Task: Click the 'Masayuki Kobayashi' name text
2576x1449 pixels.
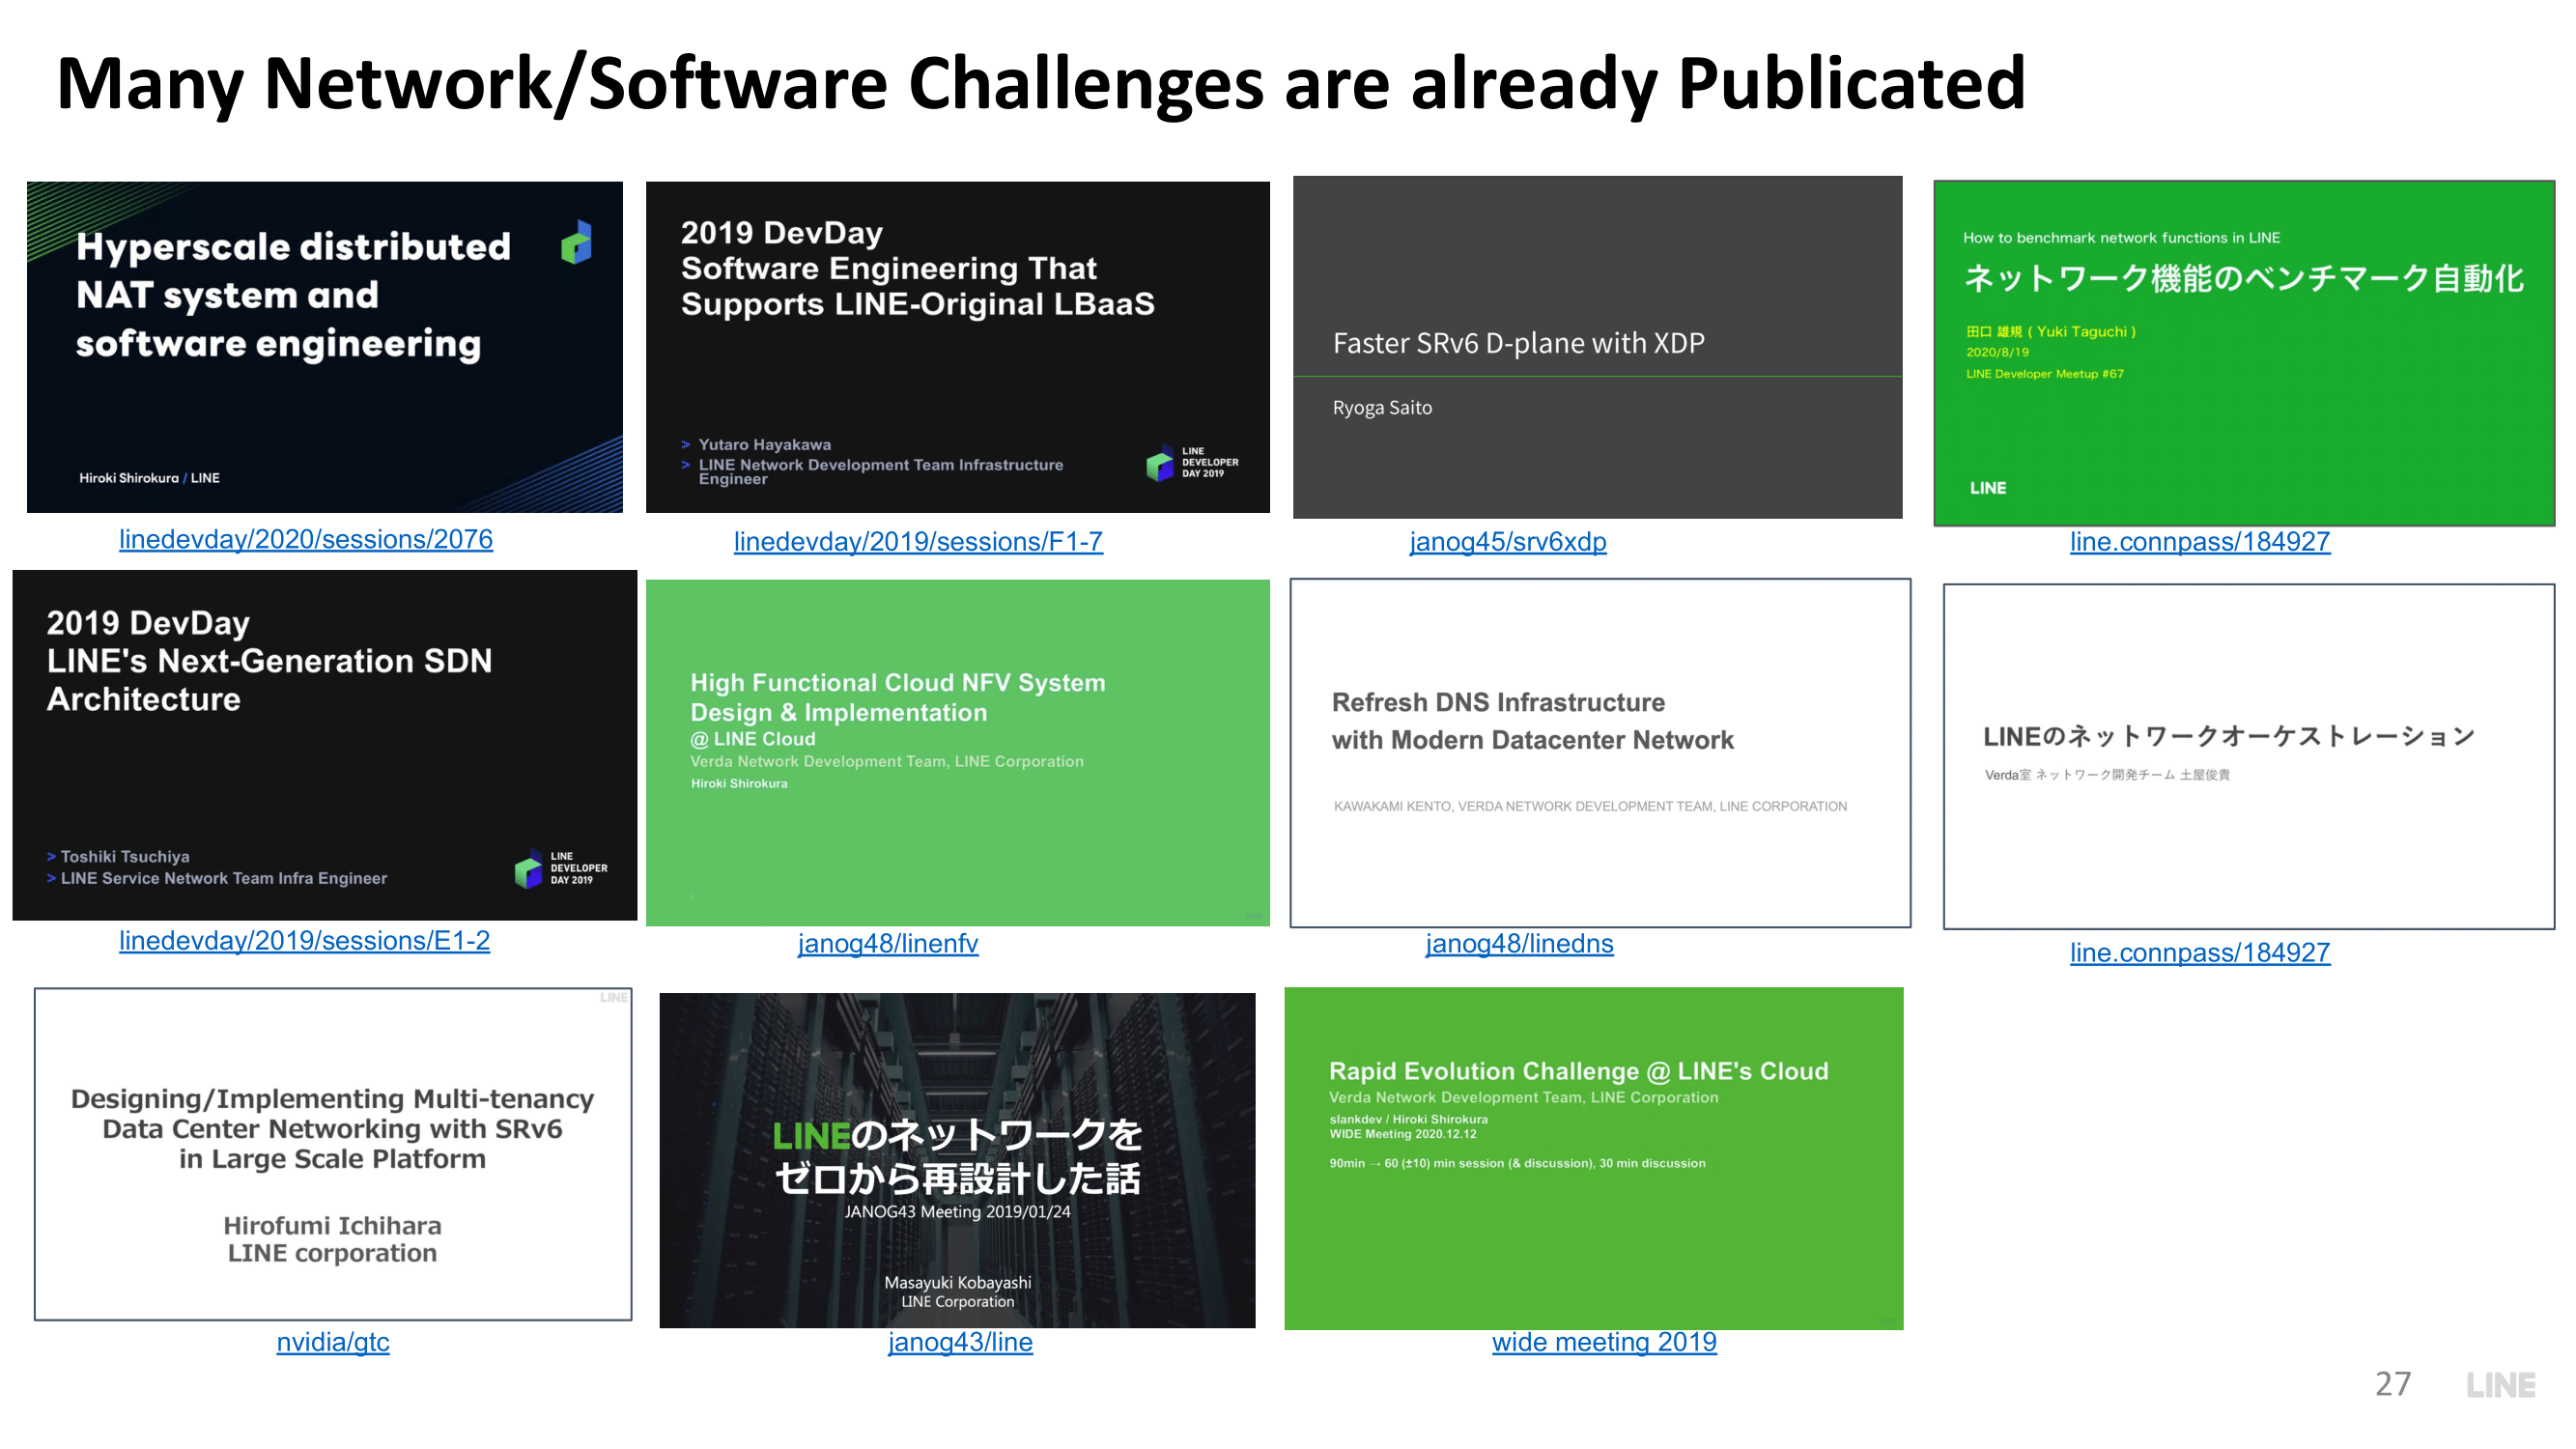Action: pos(957,1282)
